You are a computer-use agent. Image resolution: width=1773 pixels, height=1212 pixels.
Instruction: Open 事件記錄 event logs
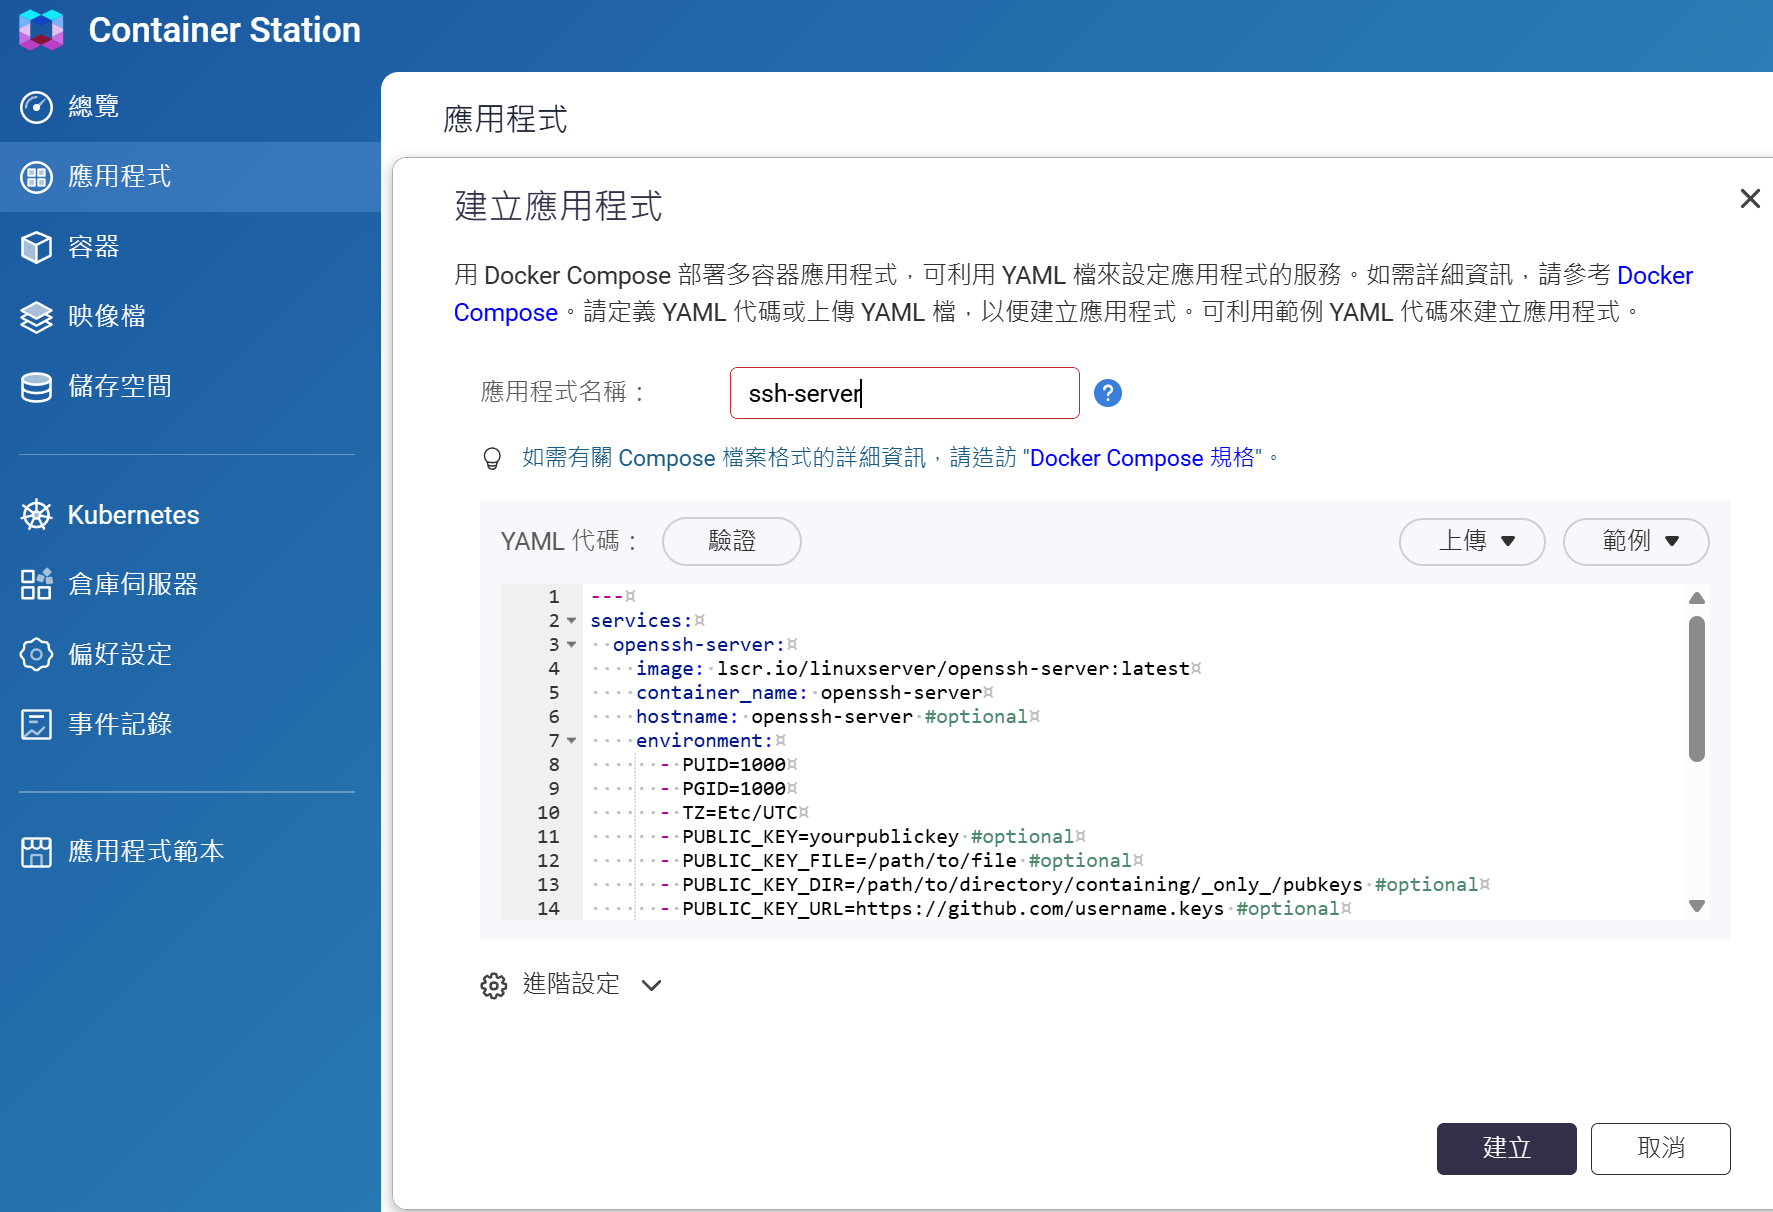coord(119,724)
